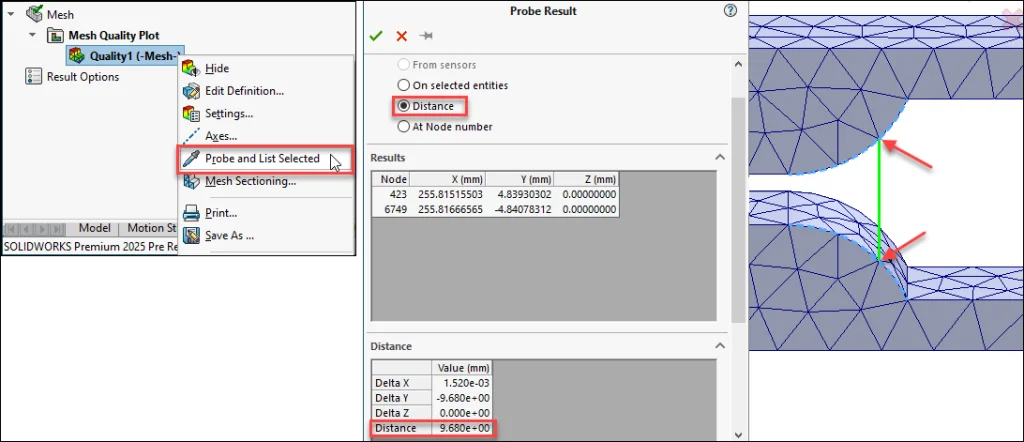Click the Settings menu icon

tap(191, 114)
